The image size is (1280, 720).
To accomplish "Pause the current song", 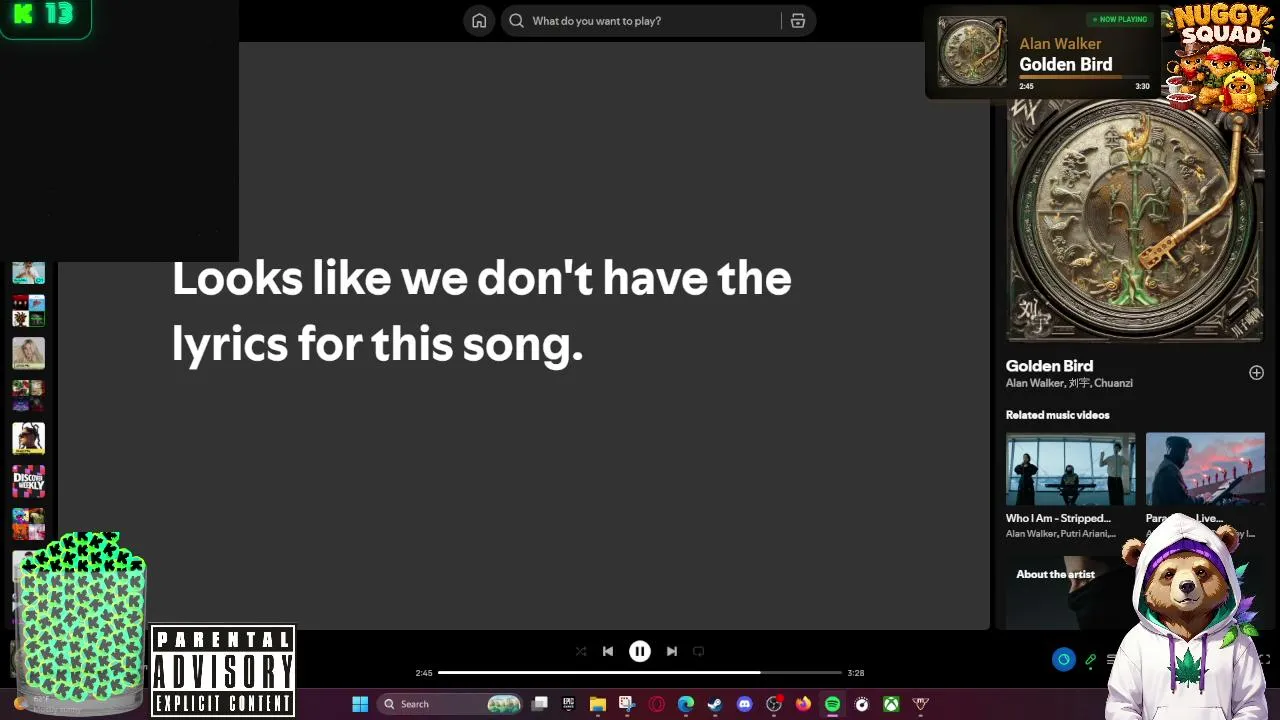I will click(x=640, y=651).
